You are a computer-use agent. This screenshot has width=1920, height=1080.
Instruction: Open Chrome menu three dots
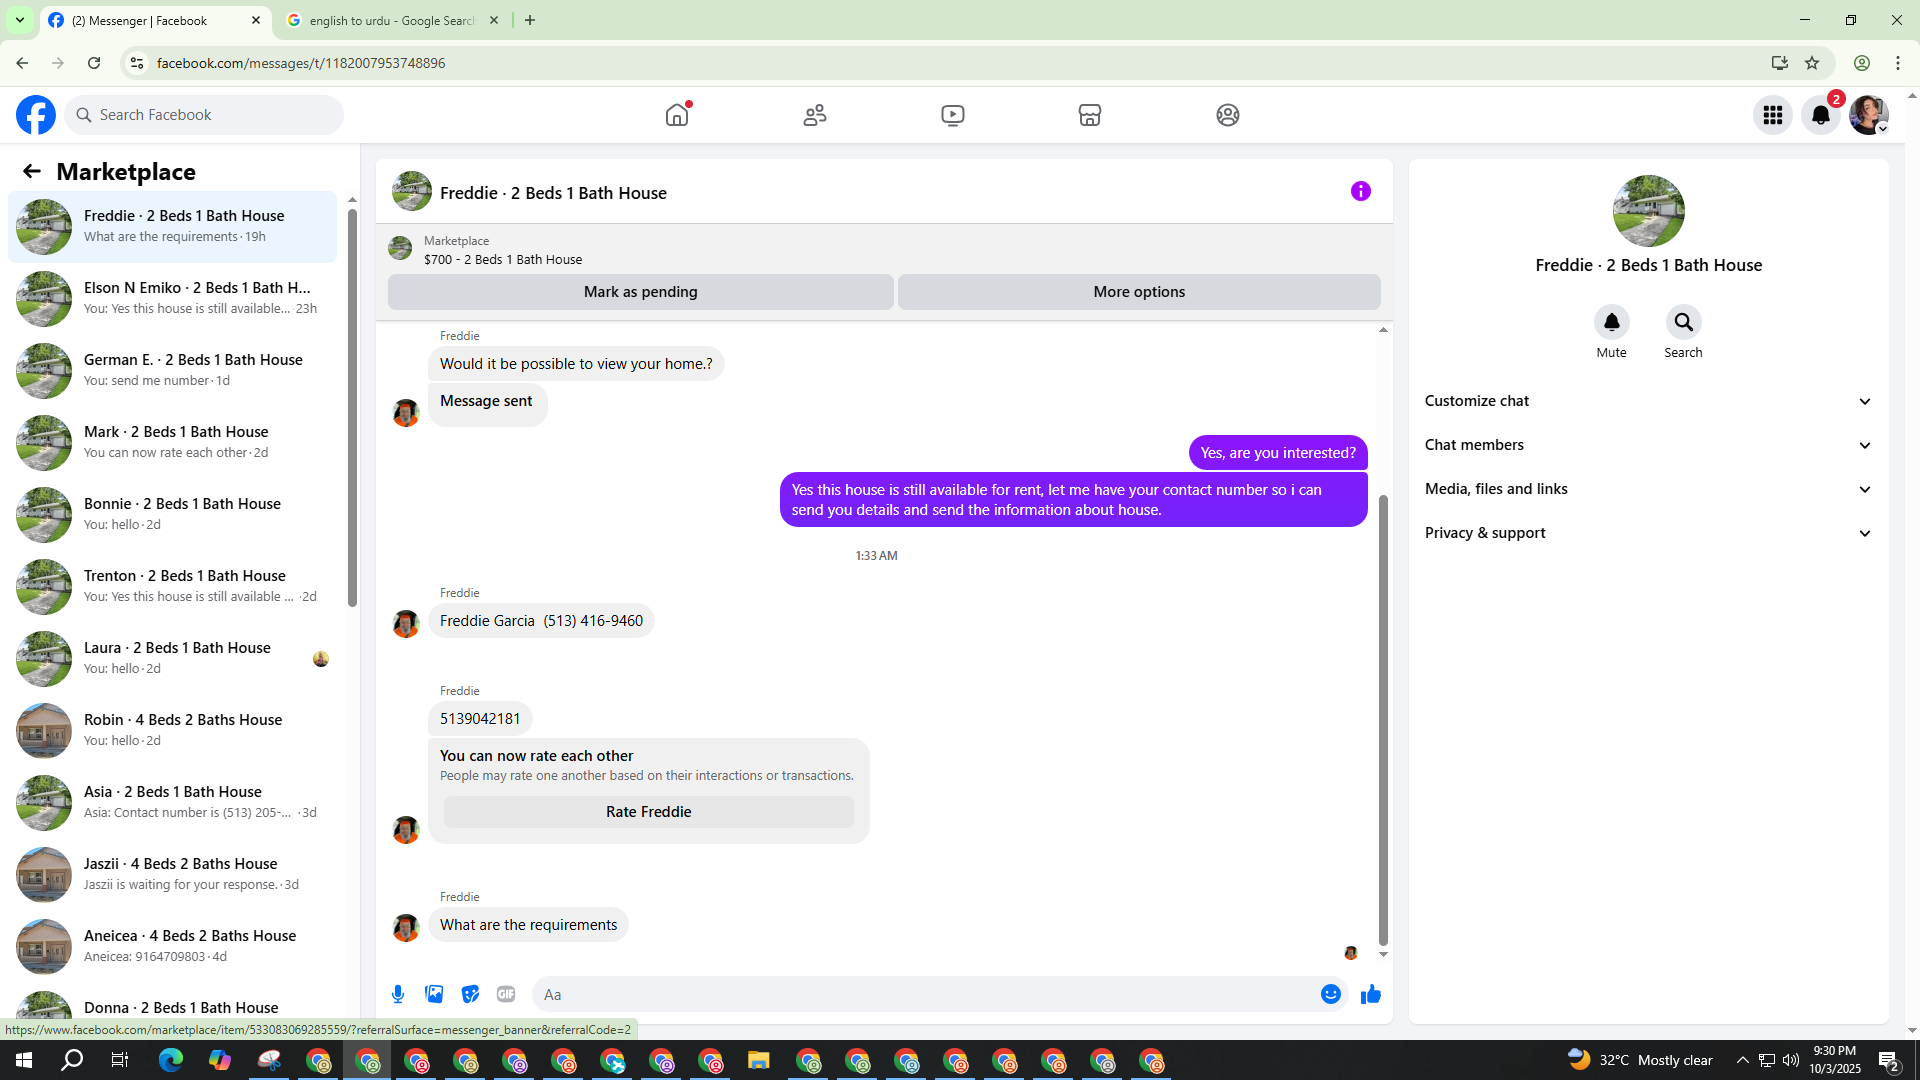pos(1898,63)
